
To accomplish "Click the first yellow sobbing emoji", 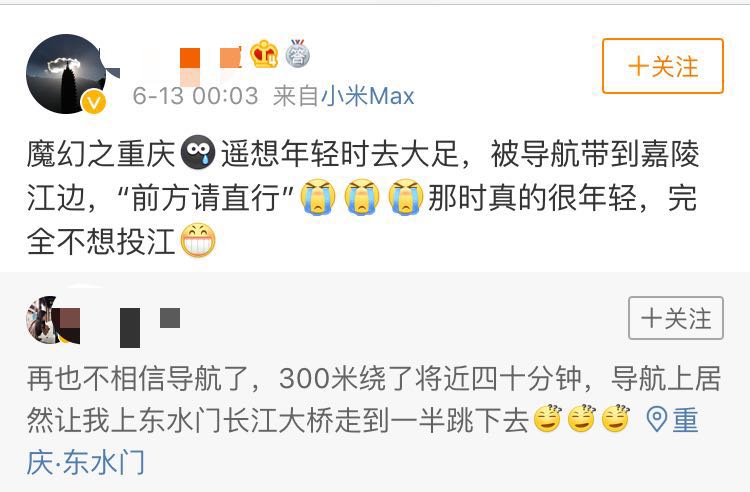I will pos(318,197).
